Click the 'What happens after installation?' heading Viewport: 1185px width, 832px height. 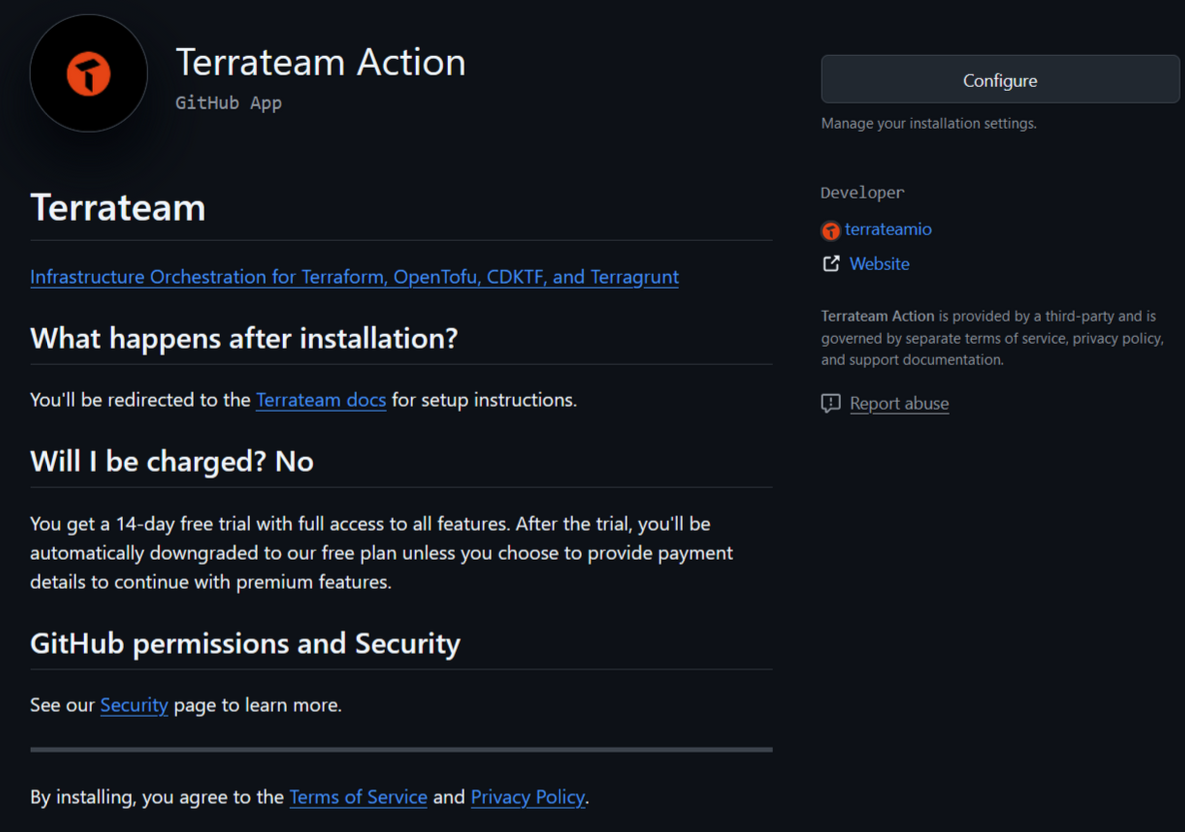[243, 339]
